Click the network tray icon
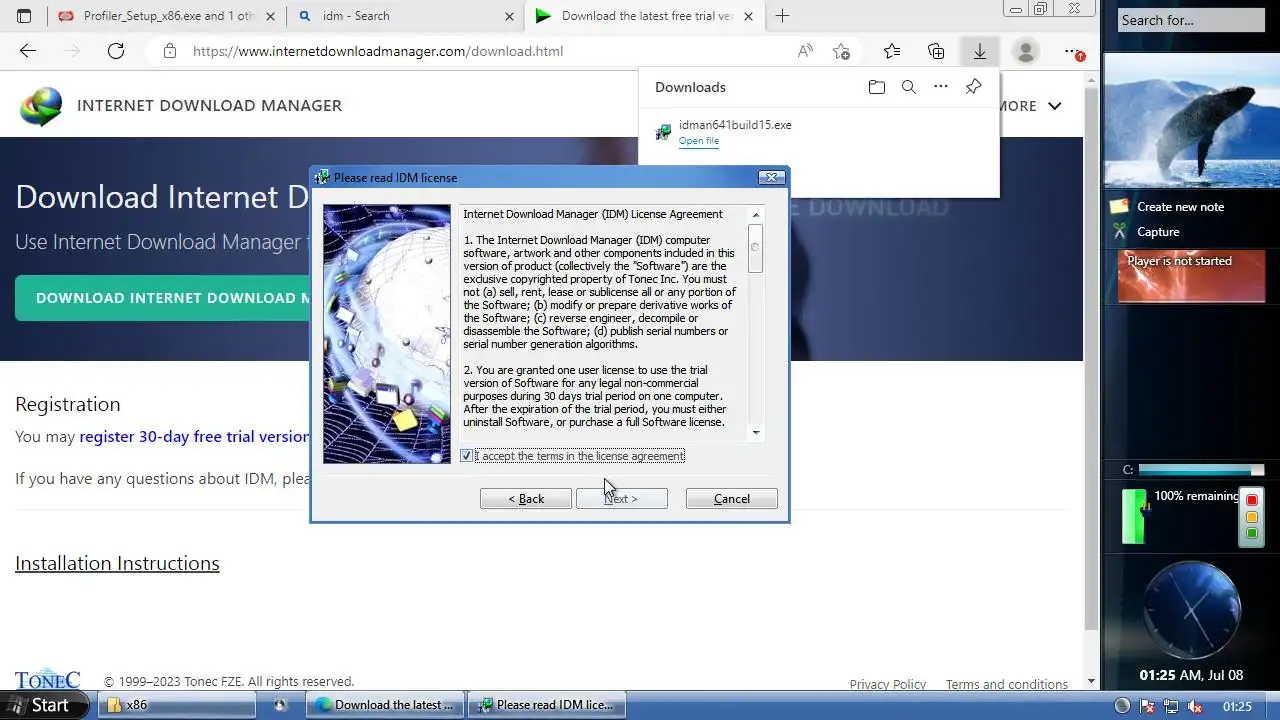This screenshot has height=720, width=1280. (1171, 706)
